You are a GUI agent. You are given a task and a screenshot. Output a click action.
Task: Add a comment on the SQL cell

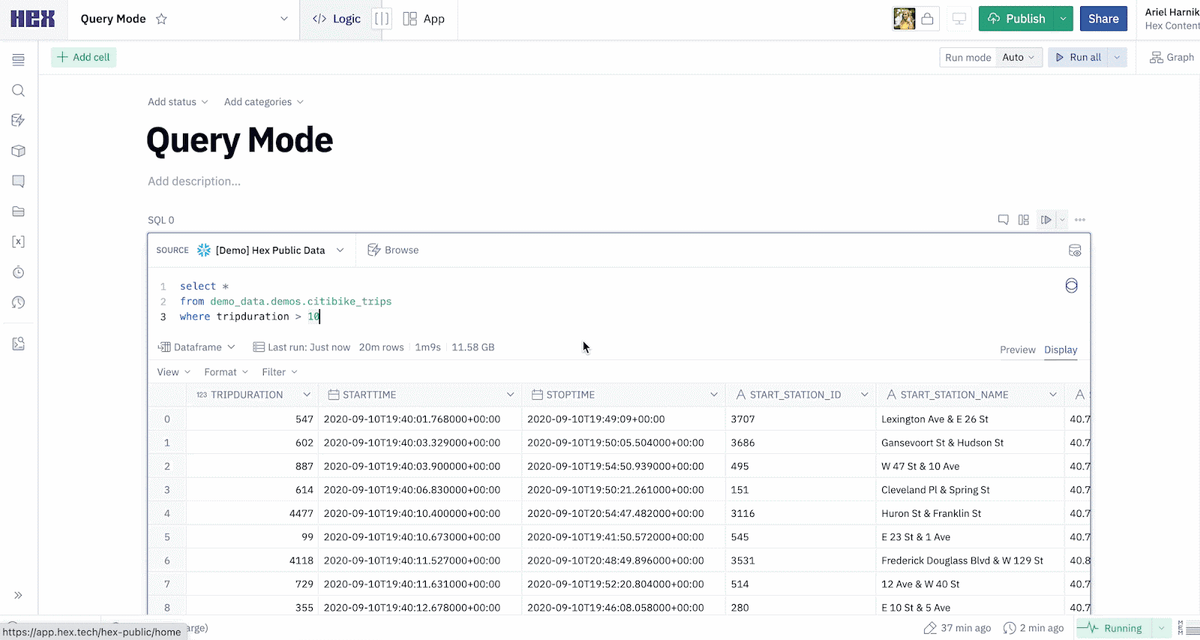pos(1003,220)
